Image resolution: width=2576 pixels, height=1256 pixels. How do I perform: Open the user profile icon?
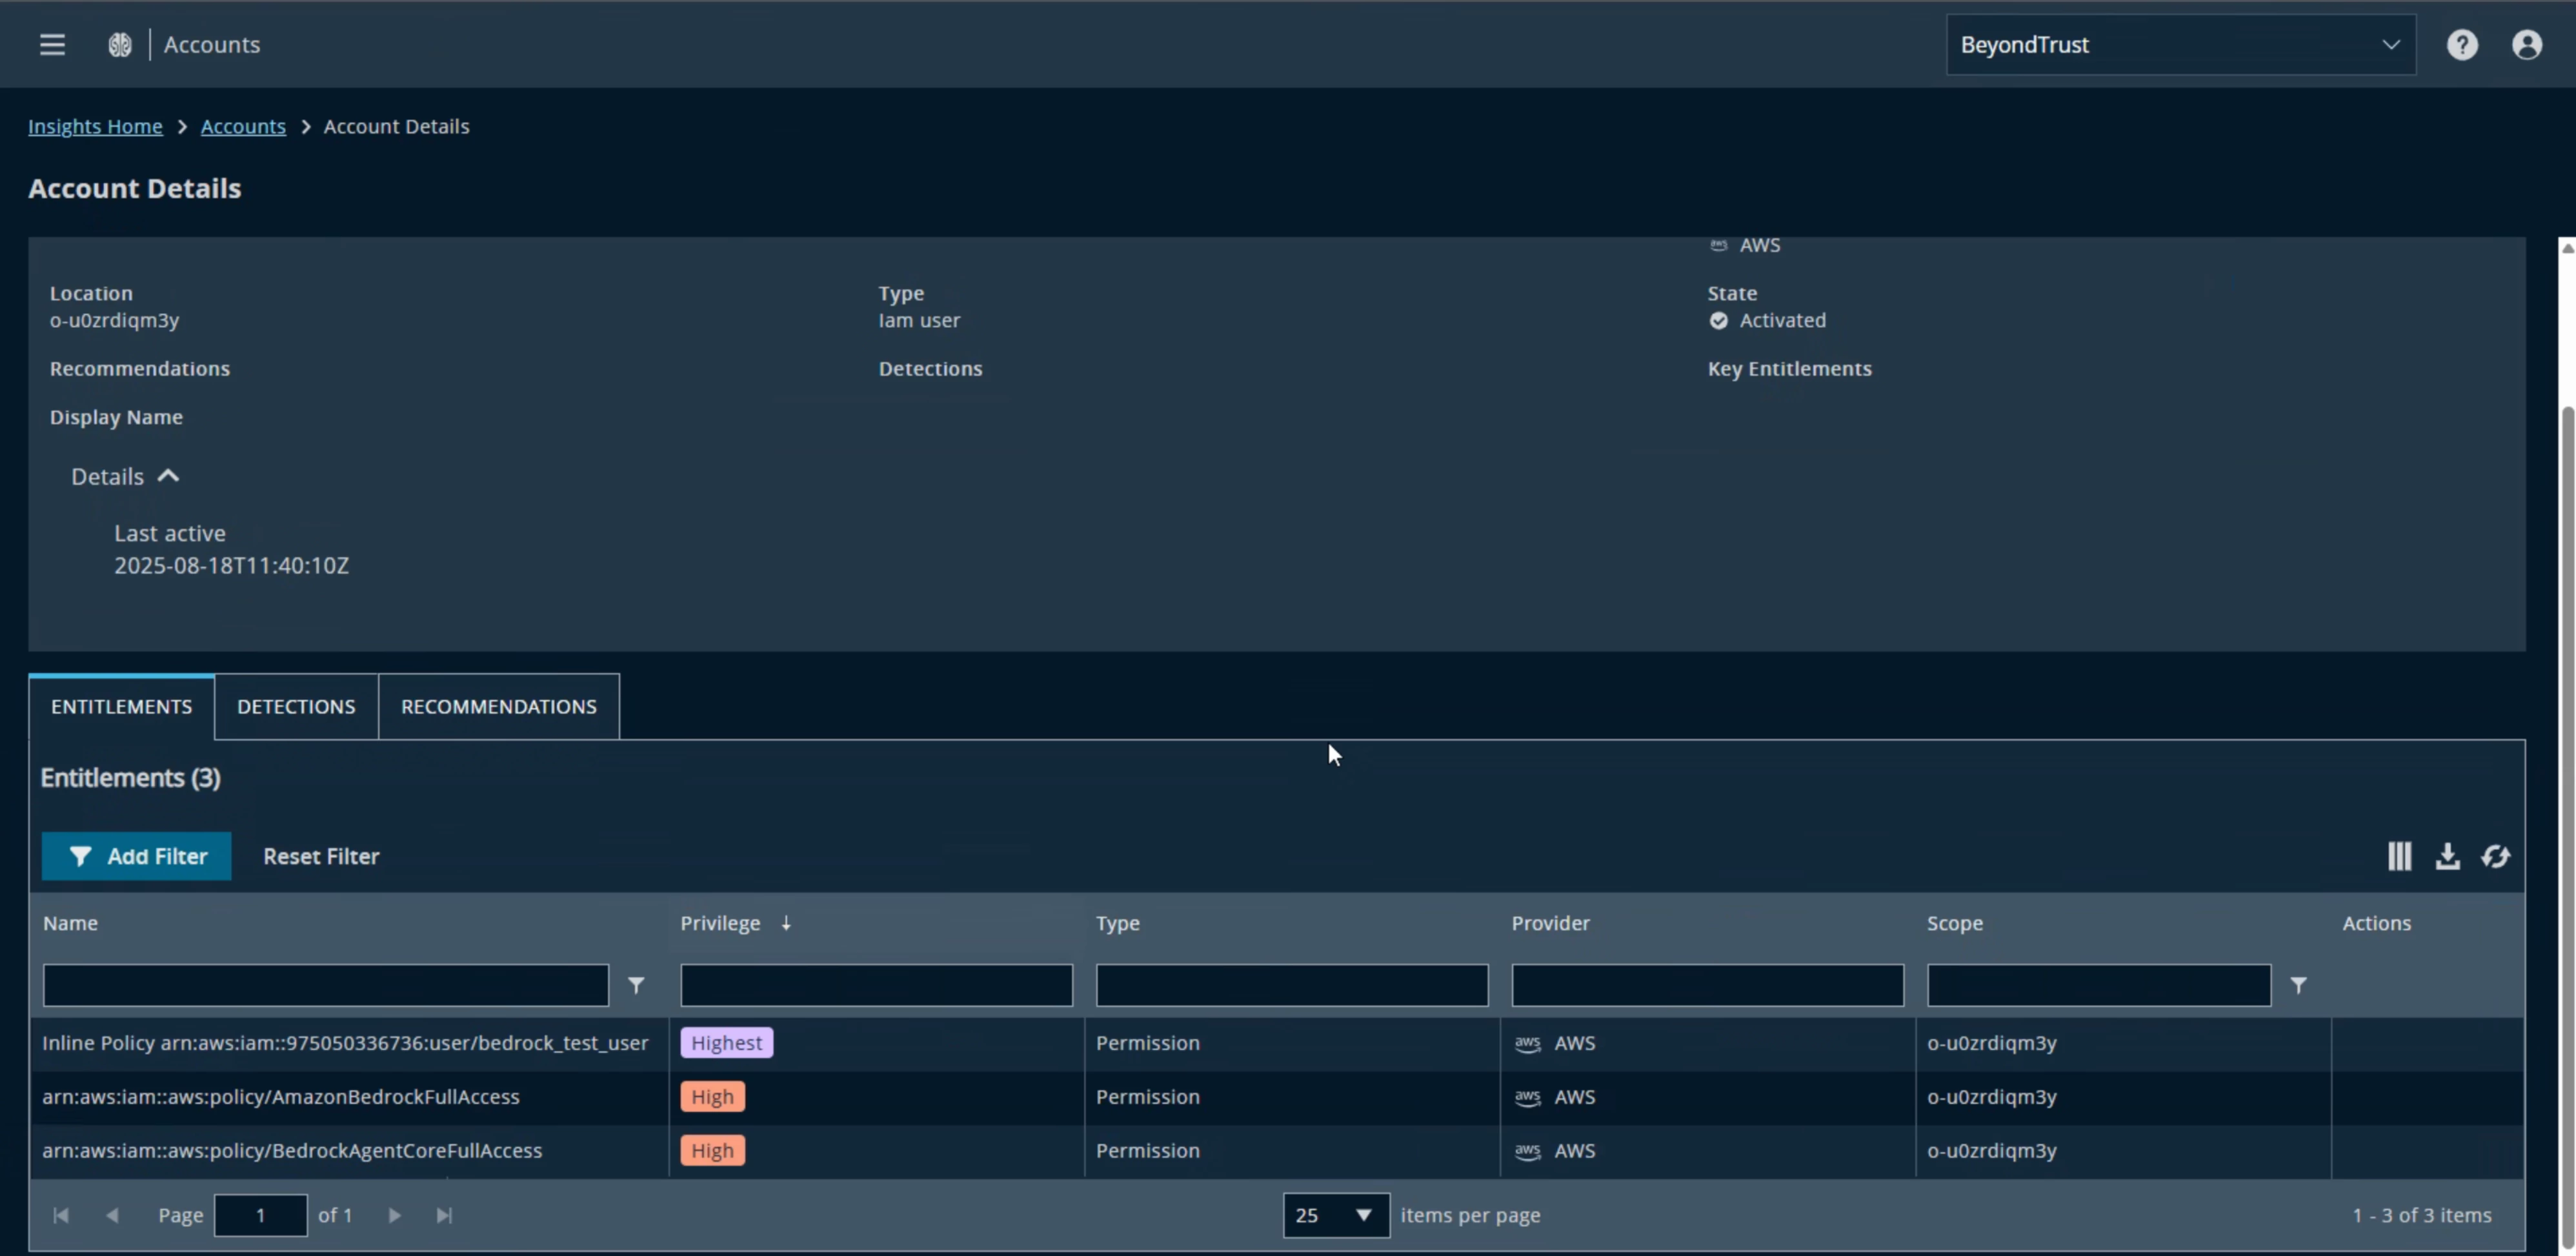pos(2527,44)
